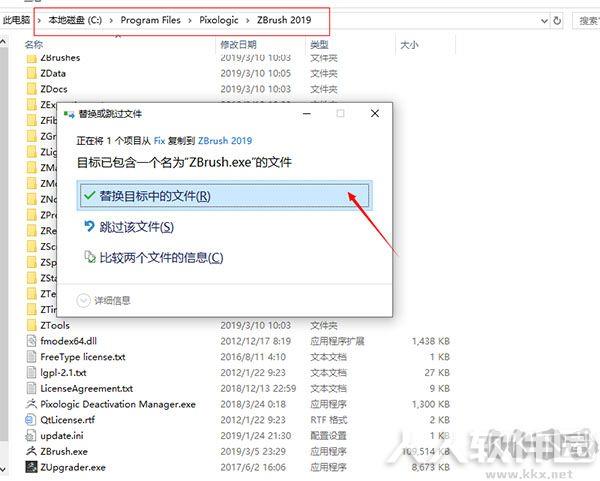Sort by 类型 column header
The width and height of the screenshot is (600, 481).
click(319, 45)
